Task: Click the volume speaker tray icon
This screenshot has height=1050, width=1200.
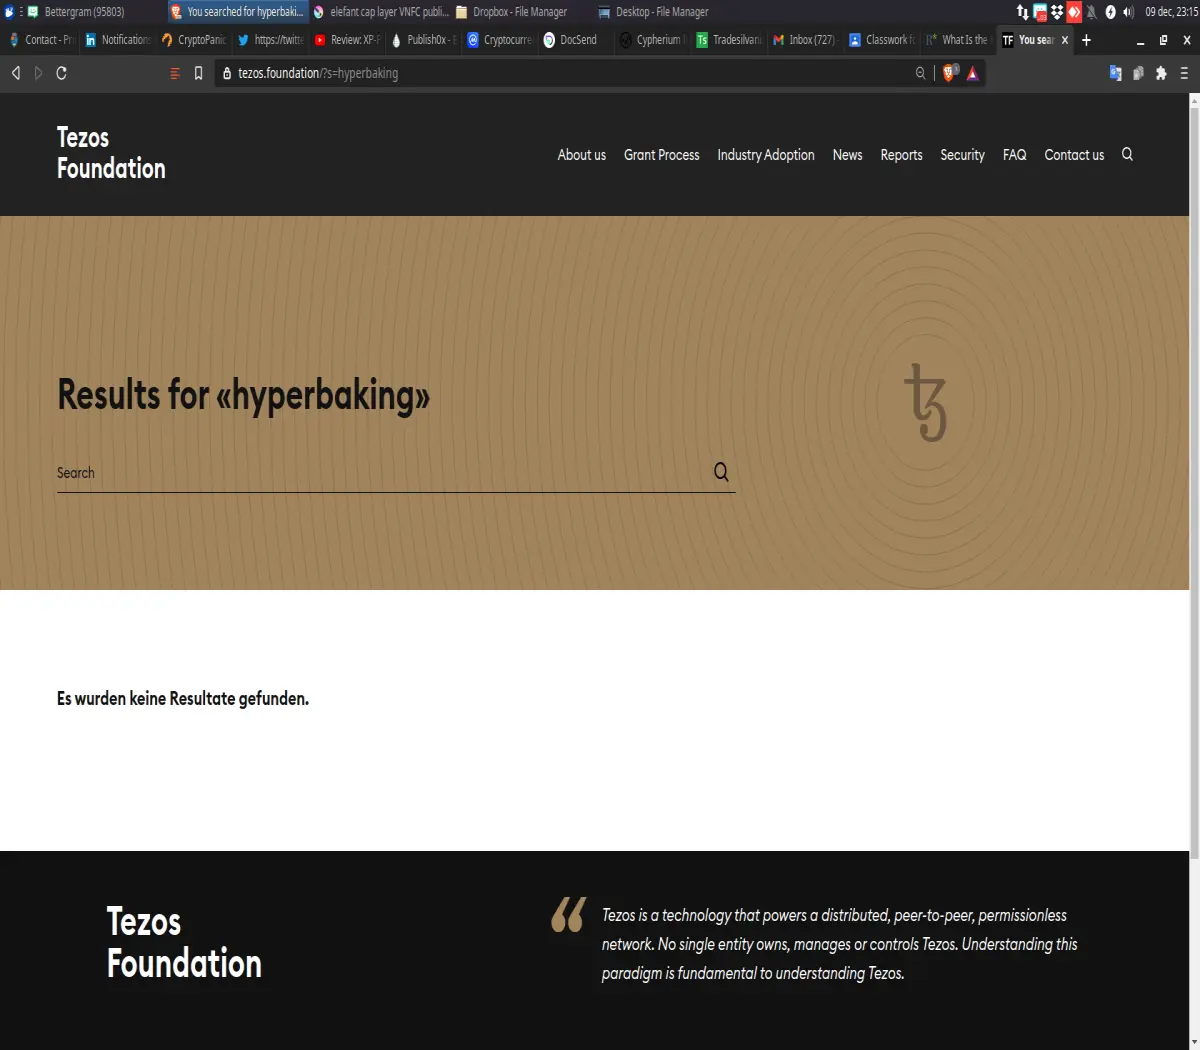Action: (x=1128, y=12)
